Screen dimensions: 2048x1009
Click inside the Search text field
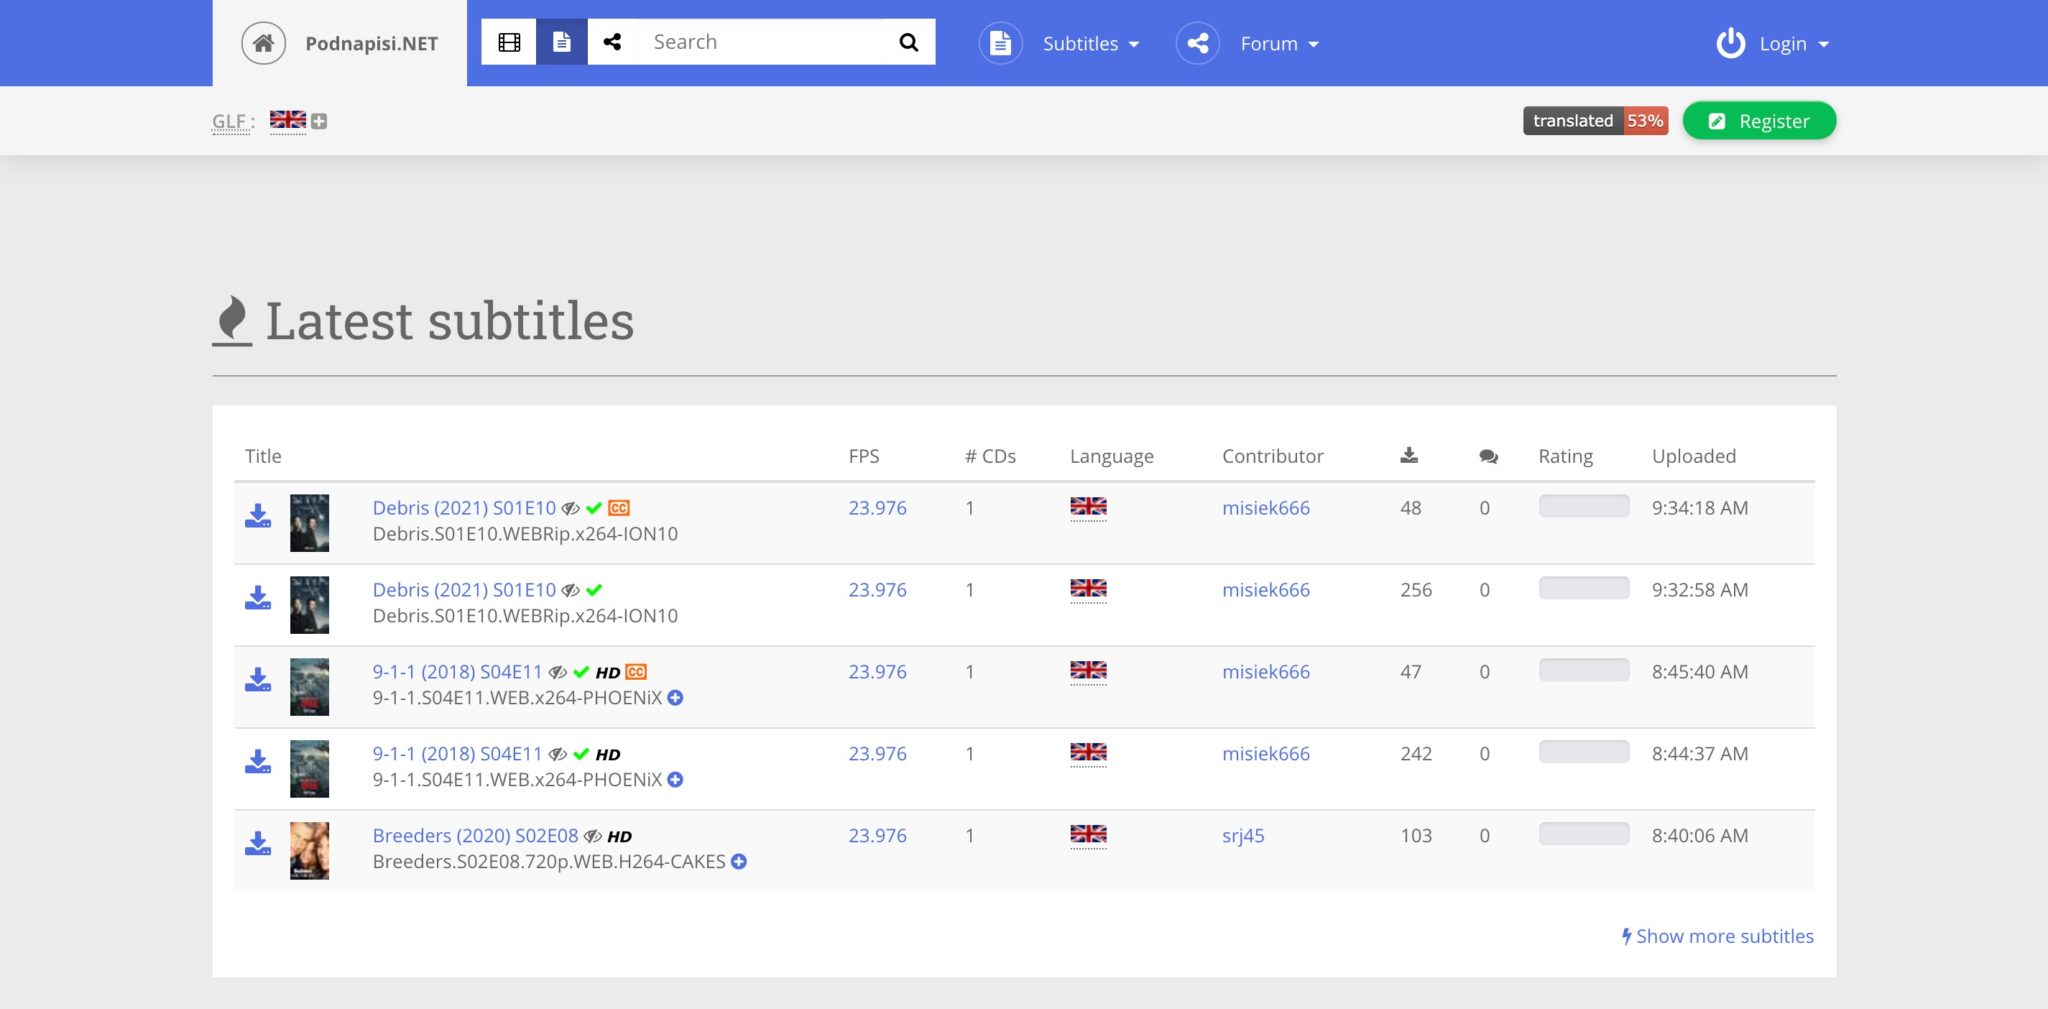760,42
